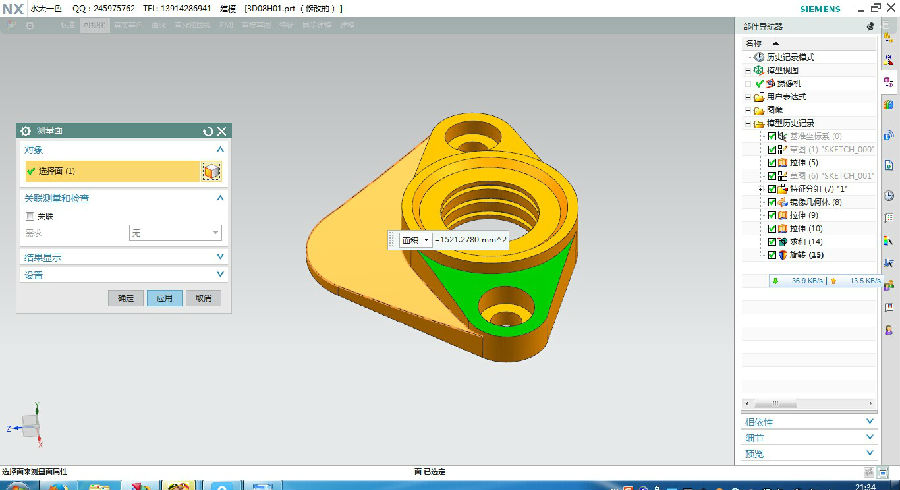Uncheck the Revolve (15) feature checkbox
Viewport: 900px width, 490px height.
772,255
